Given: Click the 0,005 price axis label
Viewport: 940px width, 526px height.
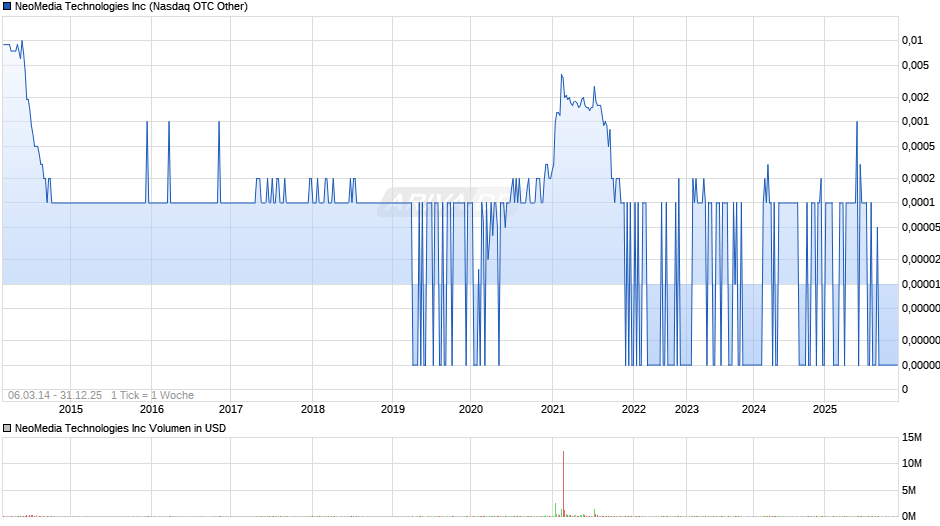Looking at the screenshot, I should coord(915,65).
